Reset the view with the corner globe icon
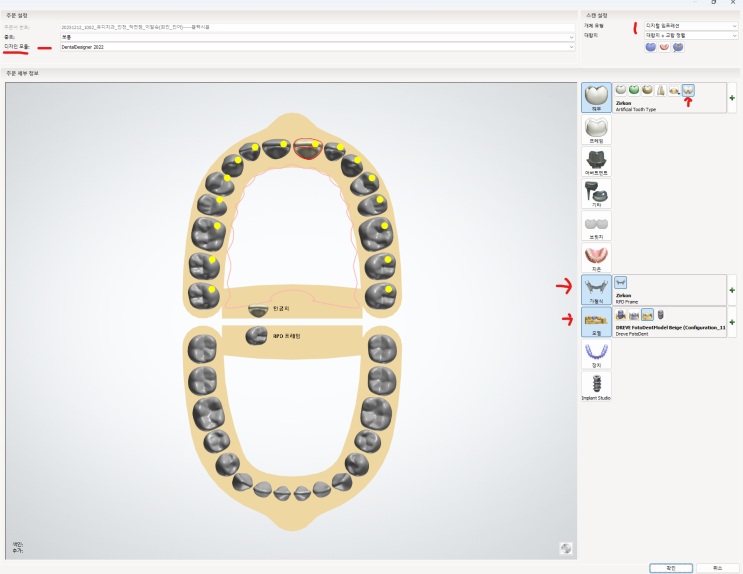Viewport: 743px width, 574px height. coord(566,548)
